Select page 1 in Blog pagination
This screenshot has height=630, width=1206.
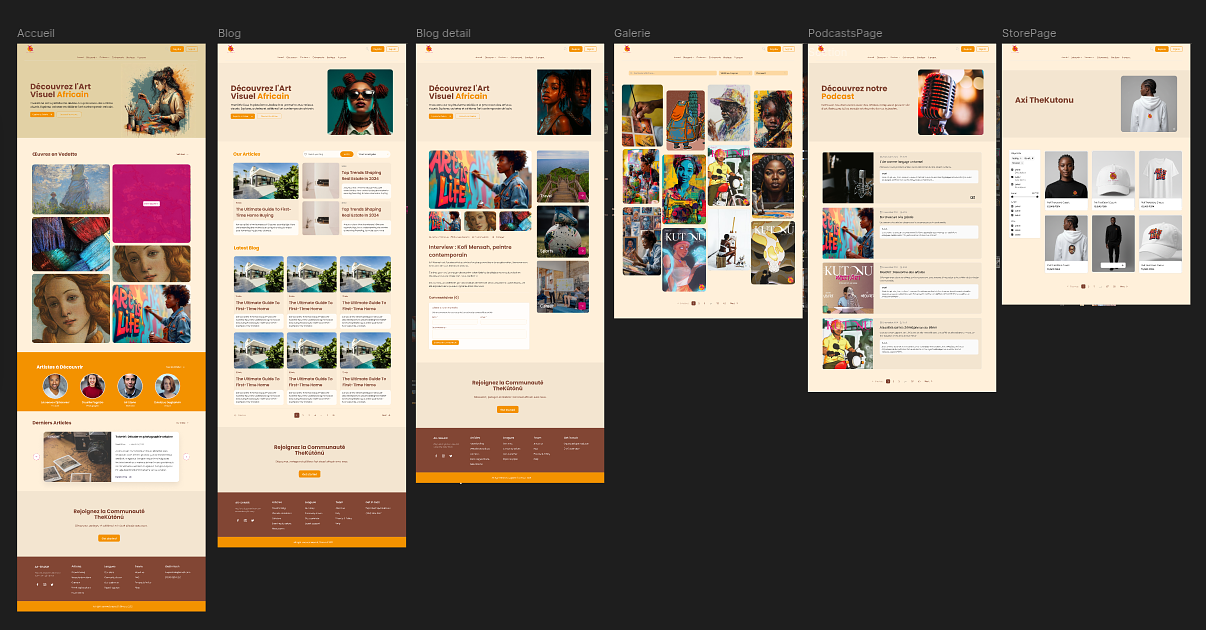tap(296, 414)
